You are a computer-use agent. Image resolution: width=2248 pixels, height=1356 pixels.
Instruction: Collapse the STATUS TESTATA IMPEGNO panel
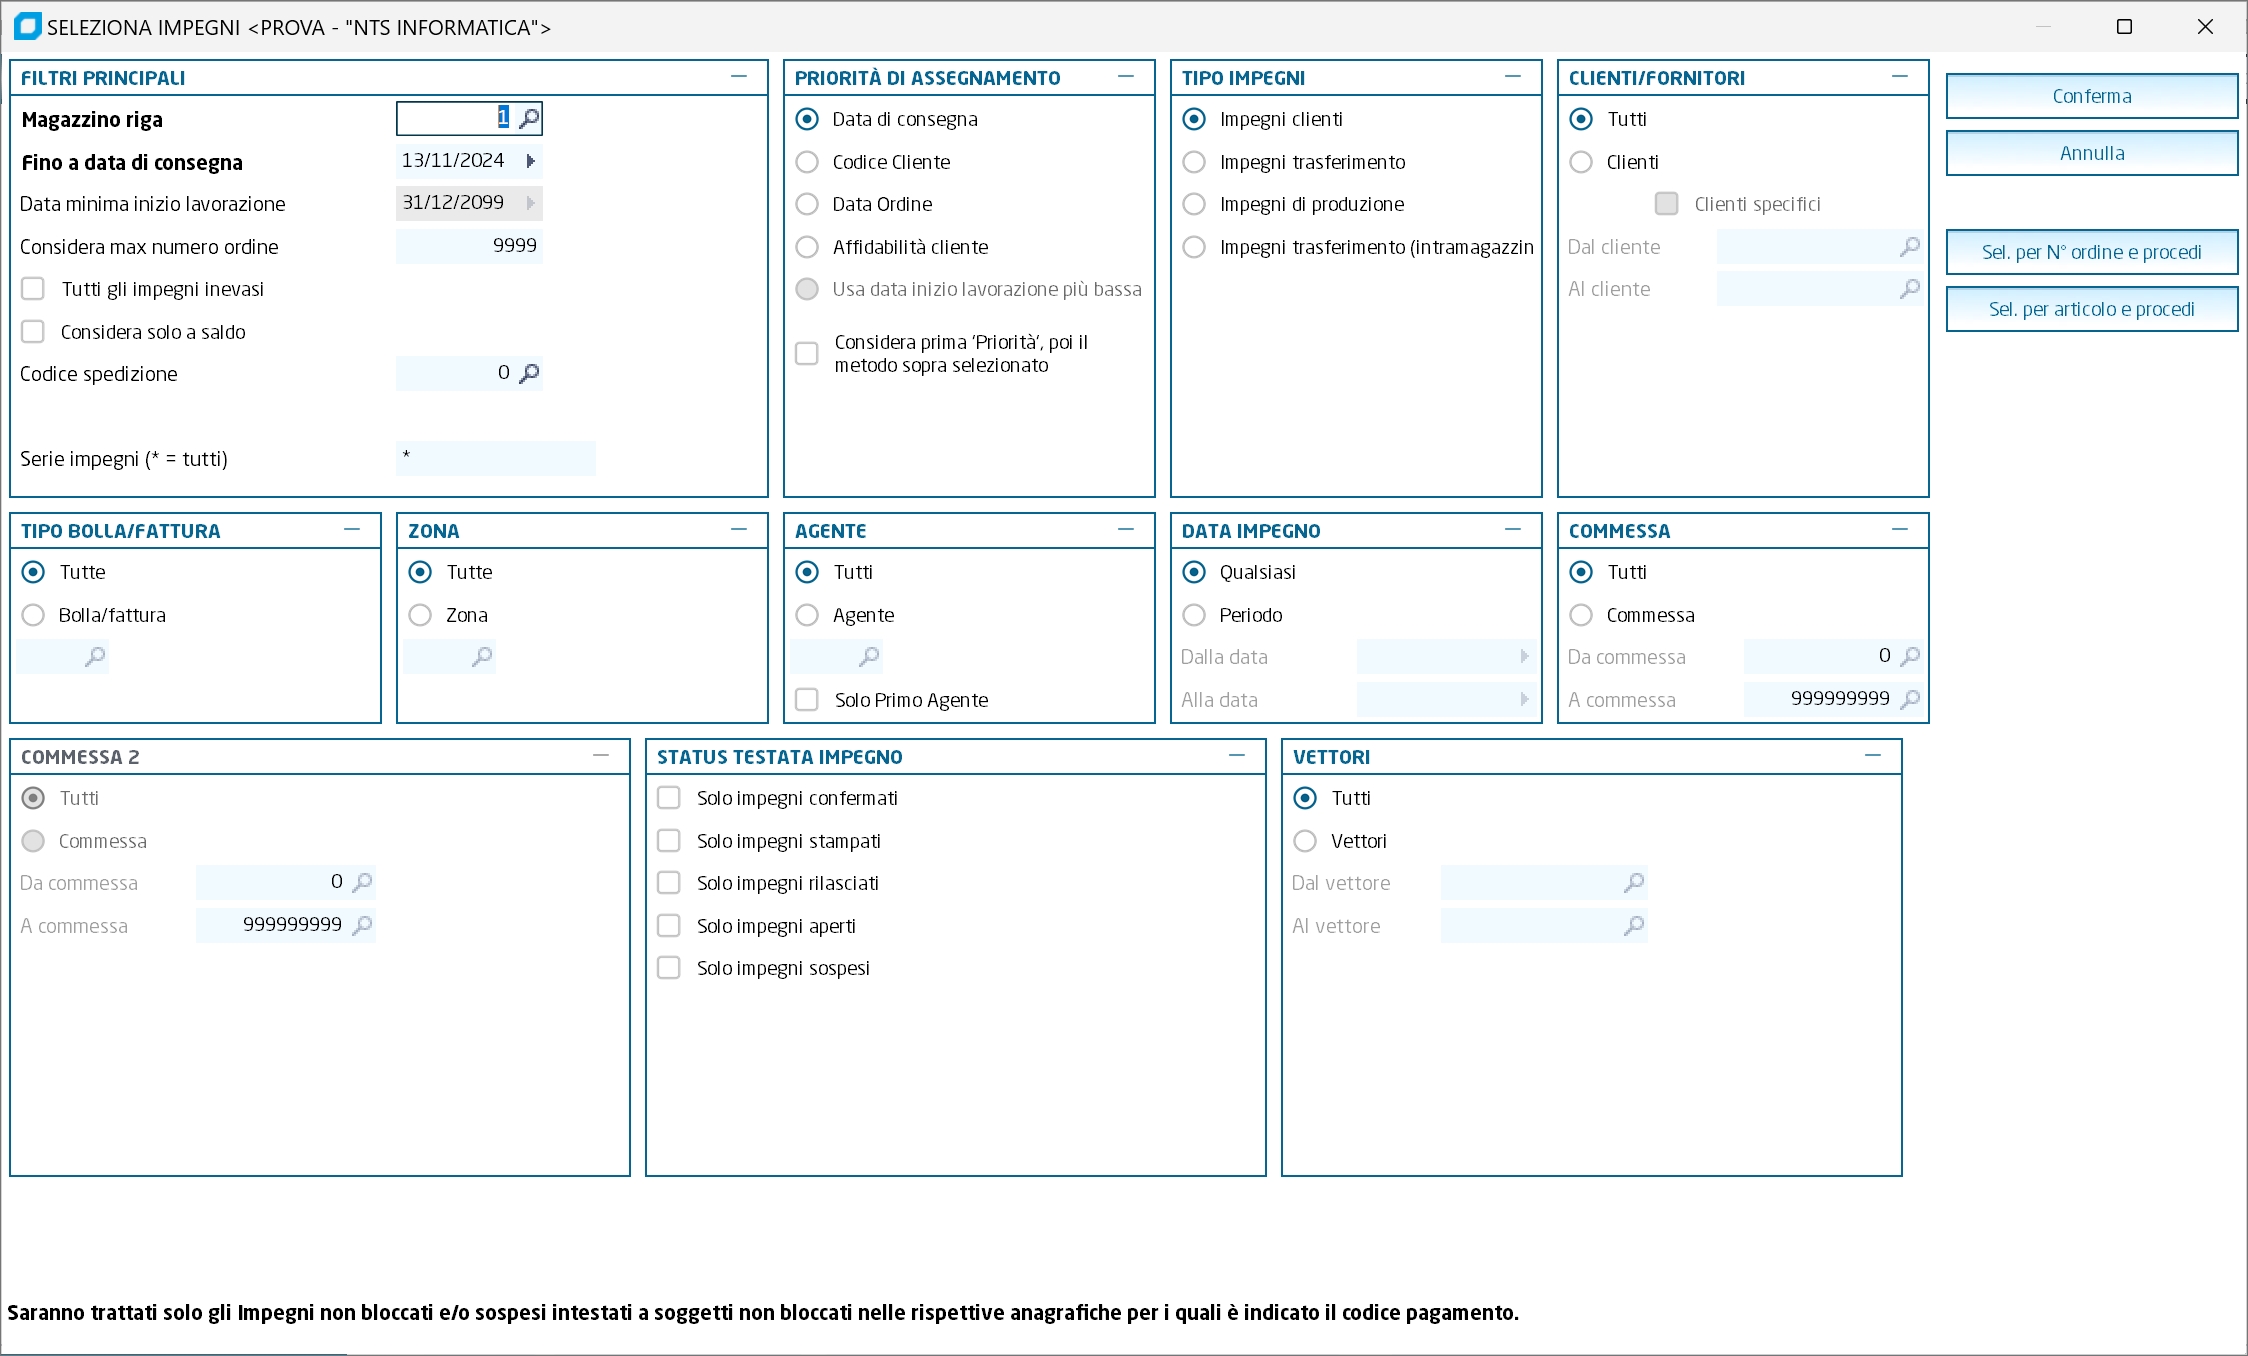(1237, 756)
